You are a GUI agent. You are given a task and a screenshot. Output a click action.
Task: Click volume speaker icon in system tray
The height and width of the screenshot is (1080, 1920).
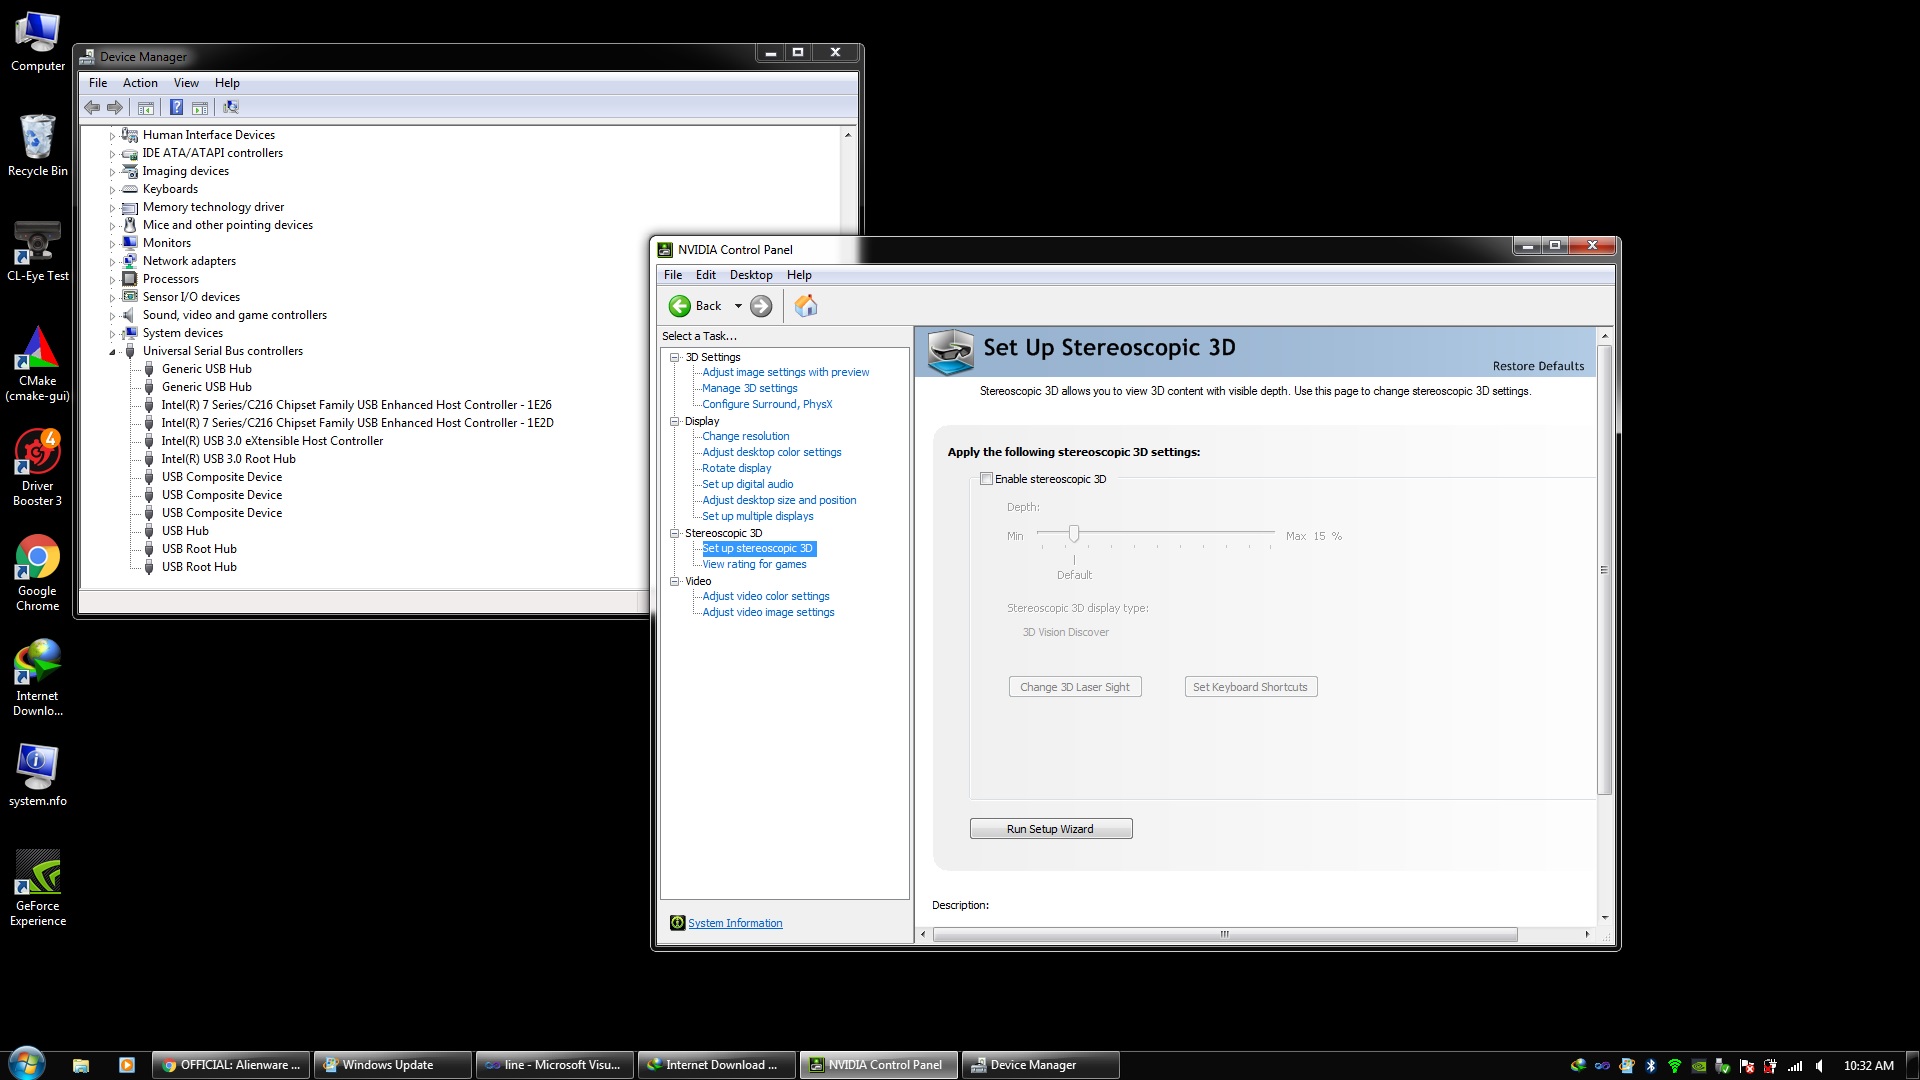(1819, 1066)
